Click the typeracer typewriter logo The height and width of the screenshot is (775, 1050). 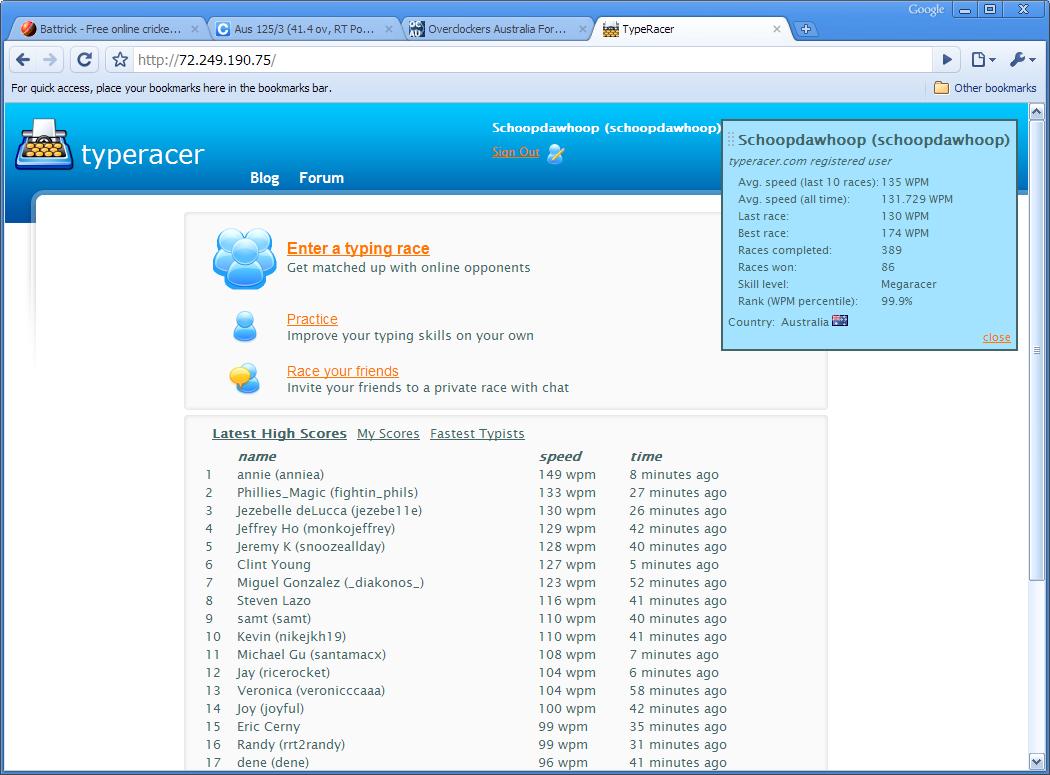coord(44,144)
